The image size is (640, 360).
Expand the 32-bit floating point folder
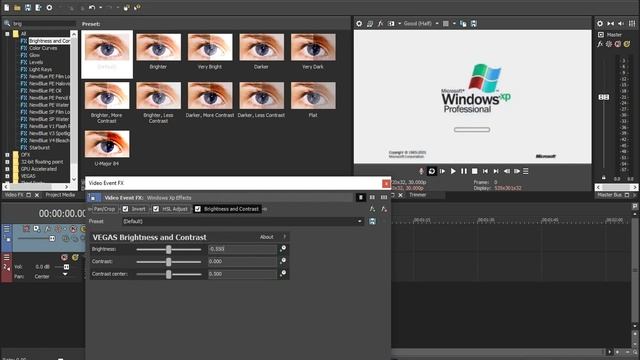pos(7,162)
